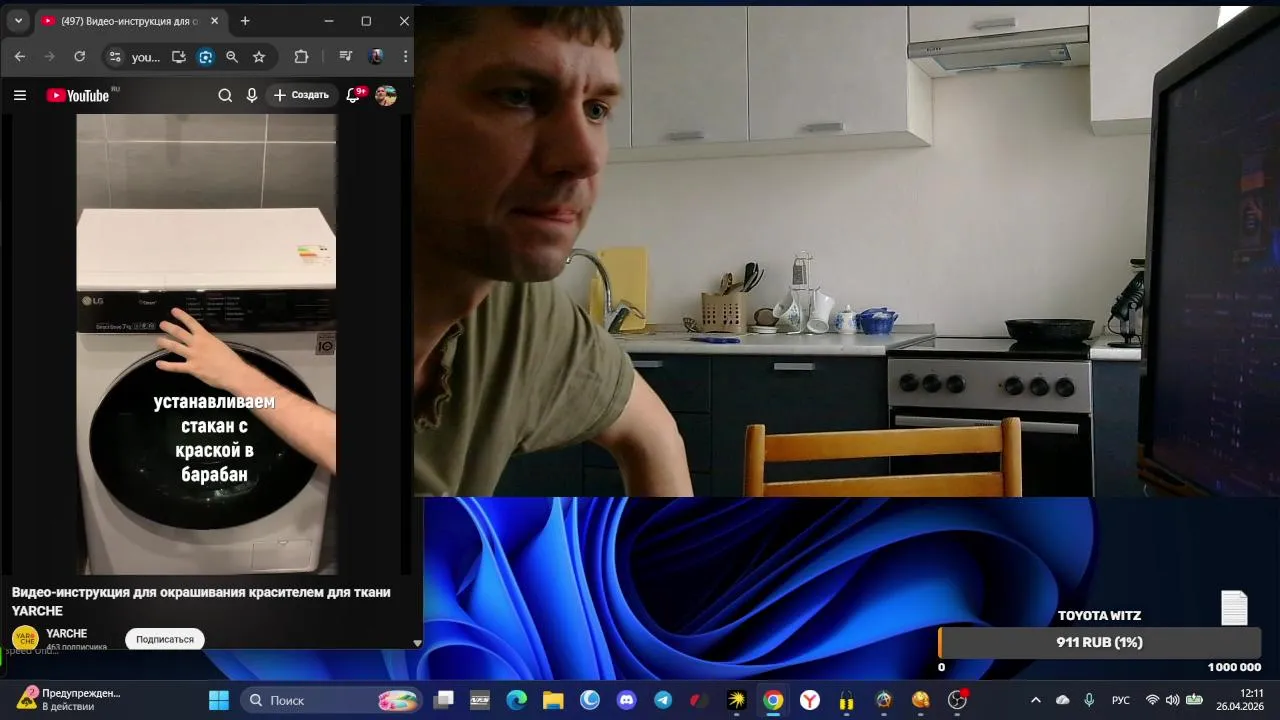Open the cloud tray icon

click(1062, 700)
